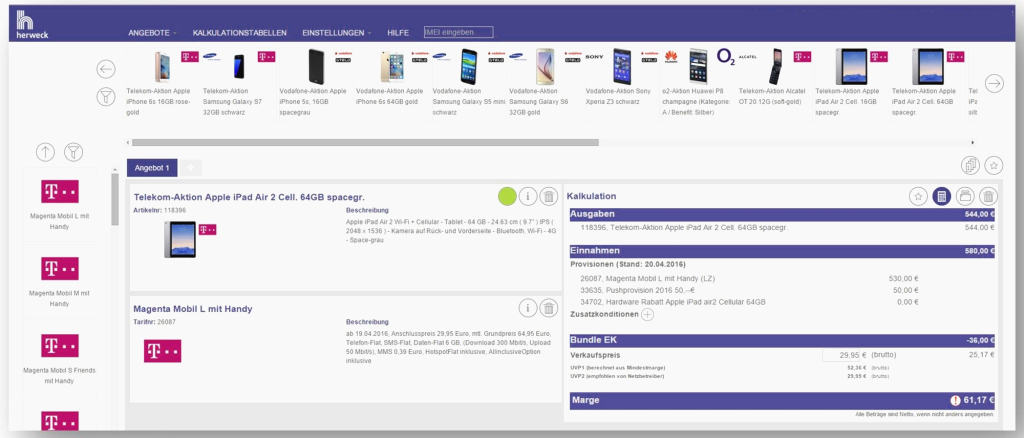Screen dimensions: 1024x438
Task: Click the Magenta Mobil L mit Handy card title
Action: click(x=193, y=309)
